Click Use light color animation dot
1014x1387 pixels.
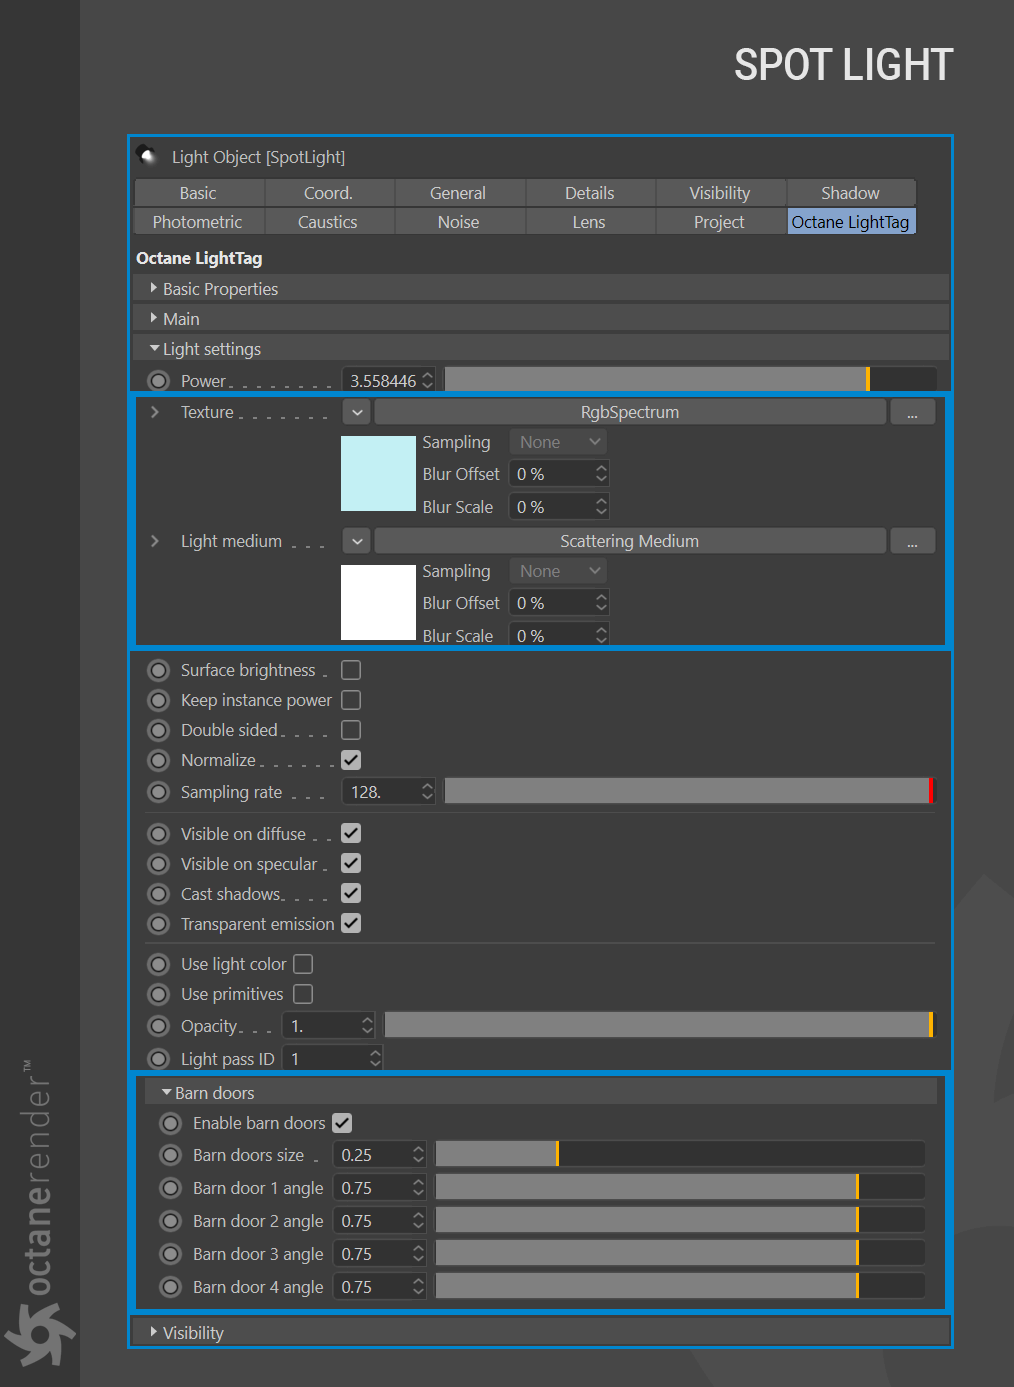point(158,964)
